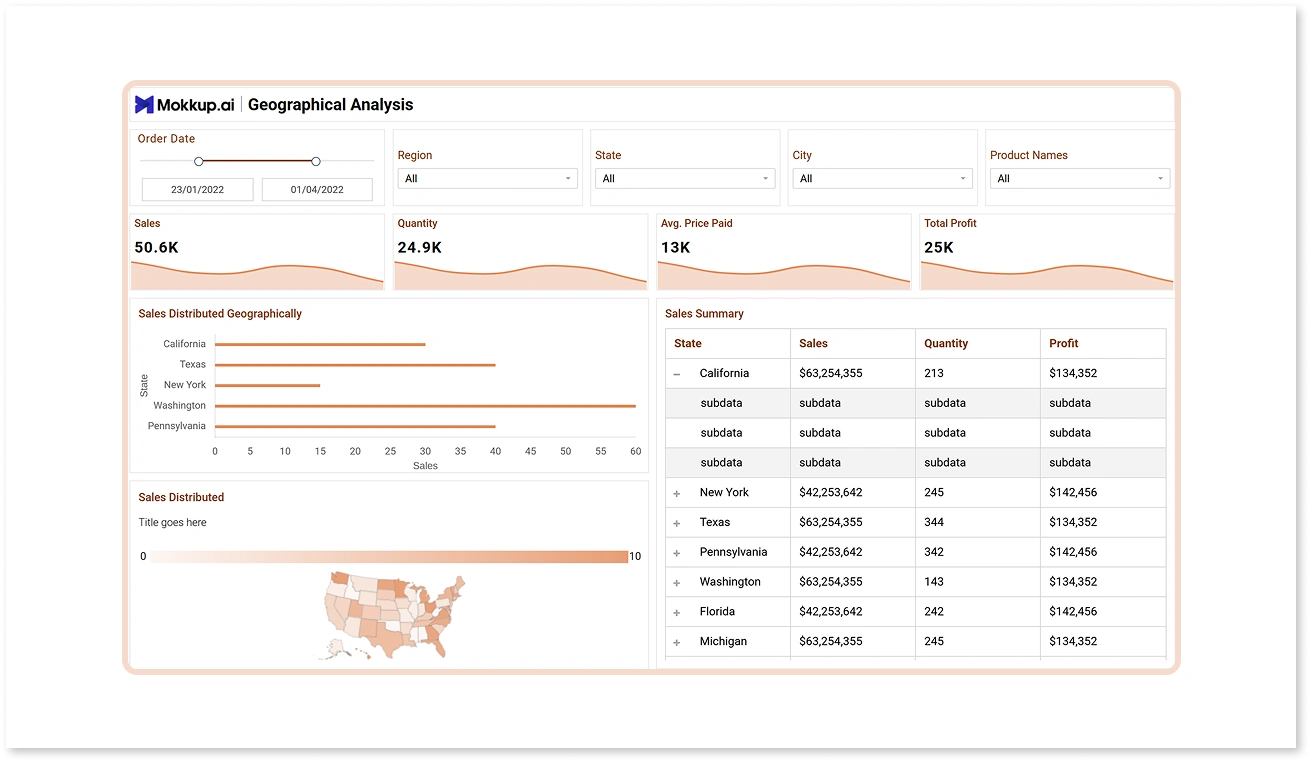Click the Quantity 24.9K card
The image size is (1310, 762).
coord(520,252)
